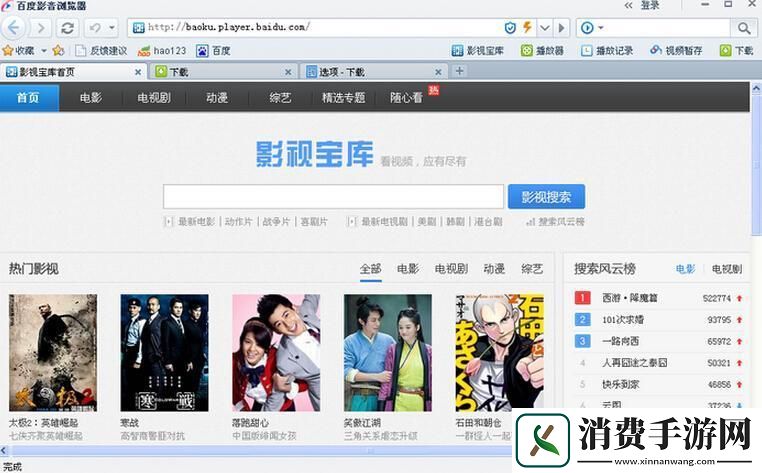Open 影视宝库 toolbar shortcut
This screenshot has height=473, width=762.
[x=478, y=51]
